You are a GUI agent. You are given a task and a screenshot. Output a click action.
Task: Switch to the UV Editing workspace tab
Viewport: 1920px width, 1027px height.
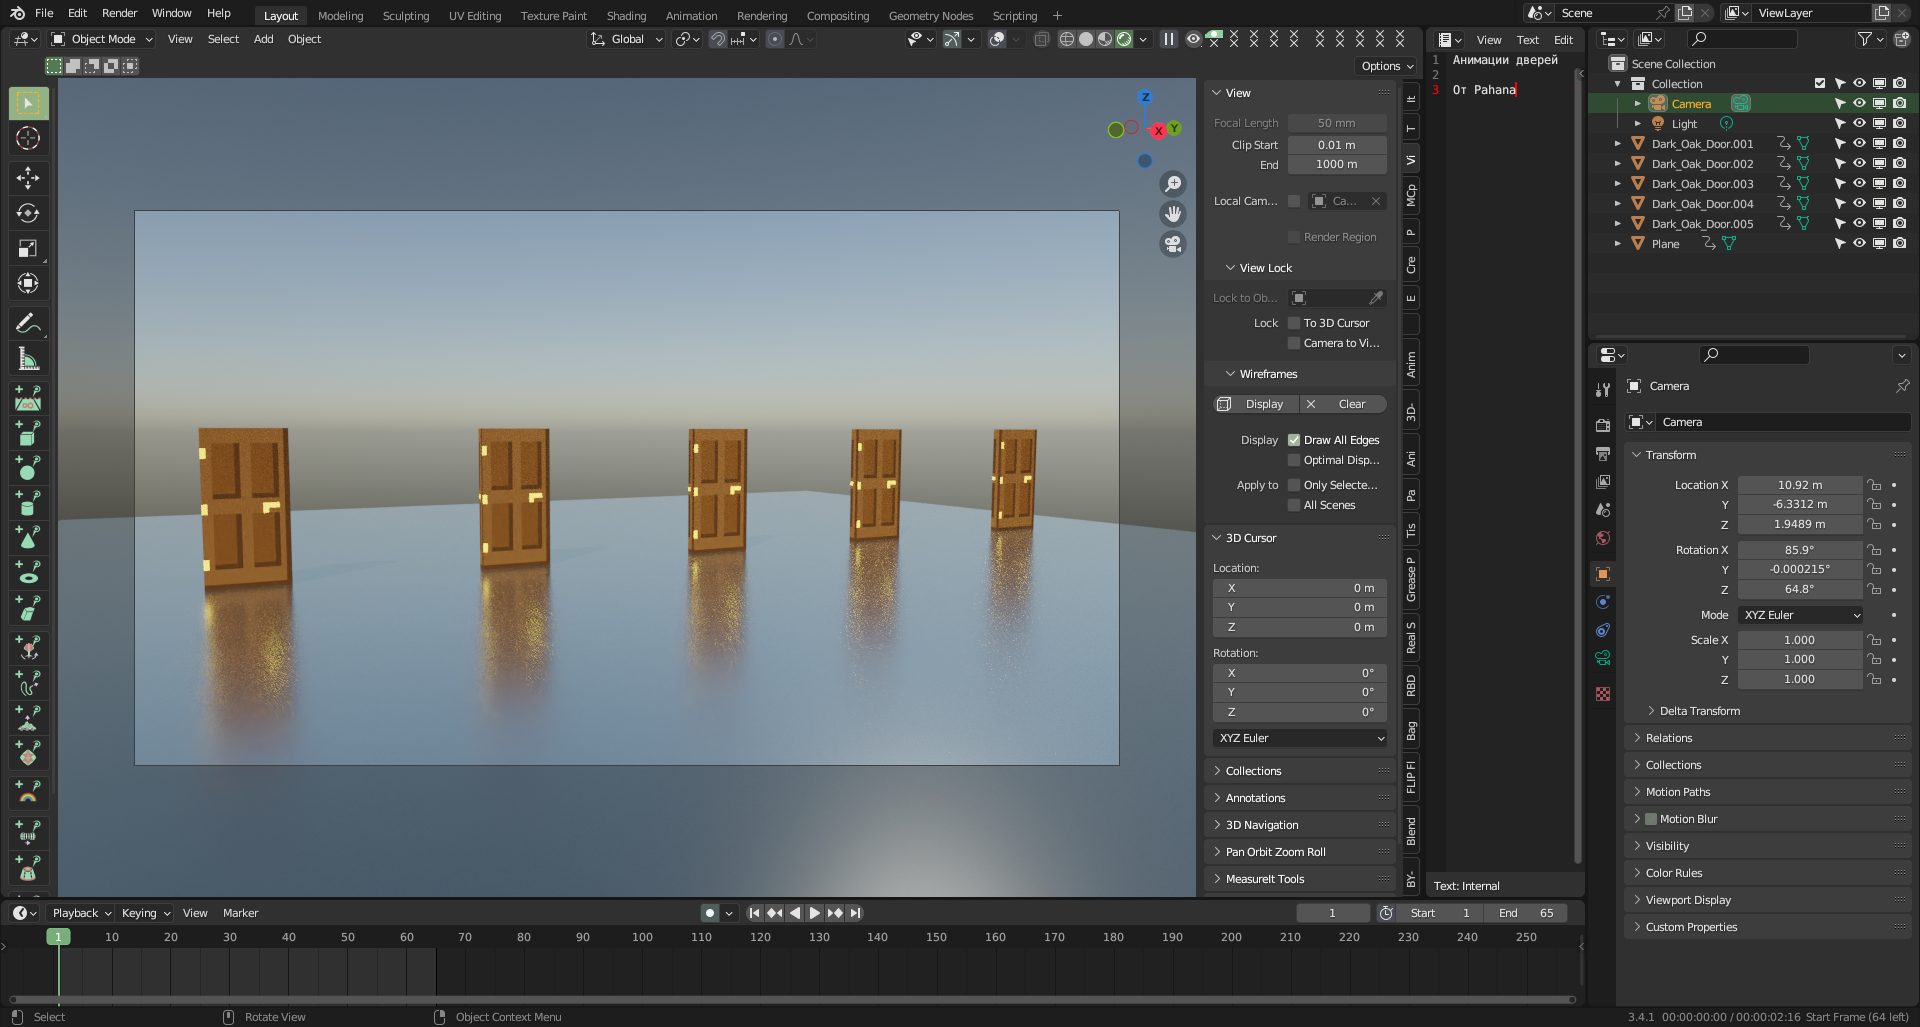(474, 15)
